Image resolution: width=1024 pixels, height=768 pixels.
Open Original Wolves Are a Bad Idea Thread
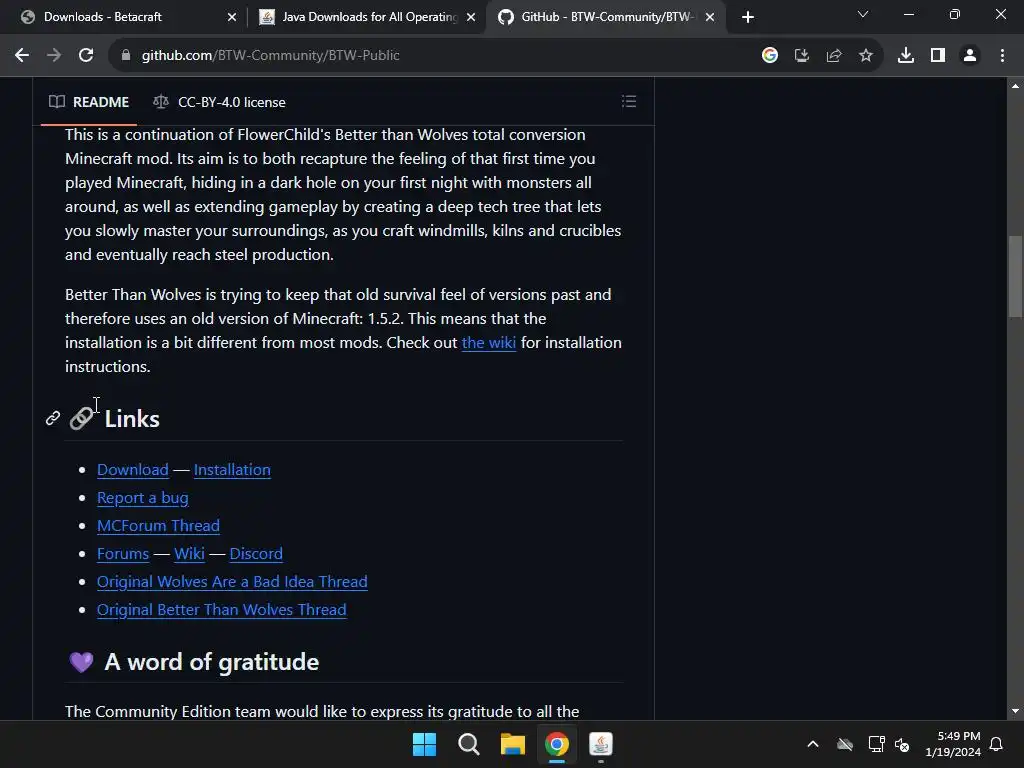pyautogui.click(x=232, y=582)
